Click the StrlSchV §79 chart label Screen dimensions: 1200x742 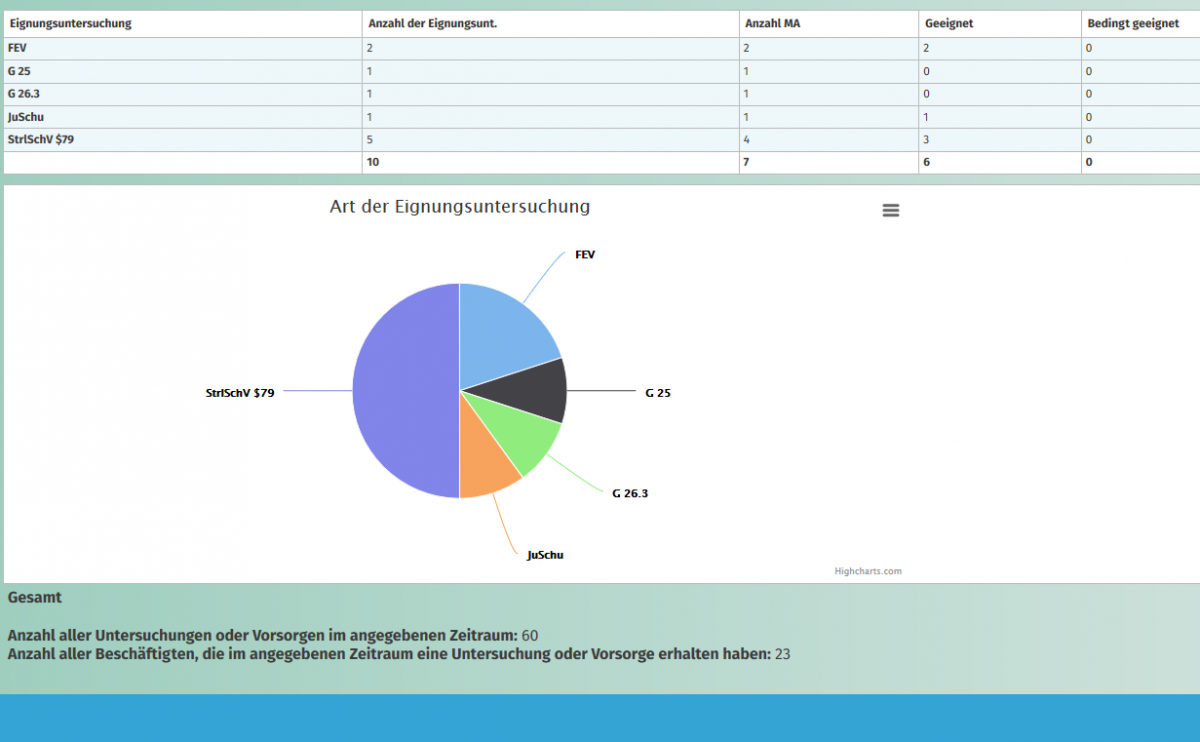click(239, 393)
